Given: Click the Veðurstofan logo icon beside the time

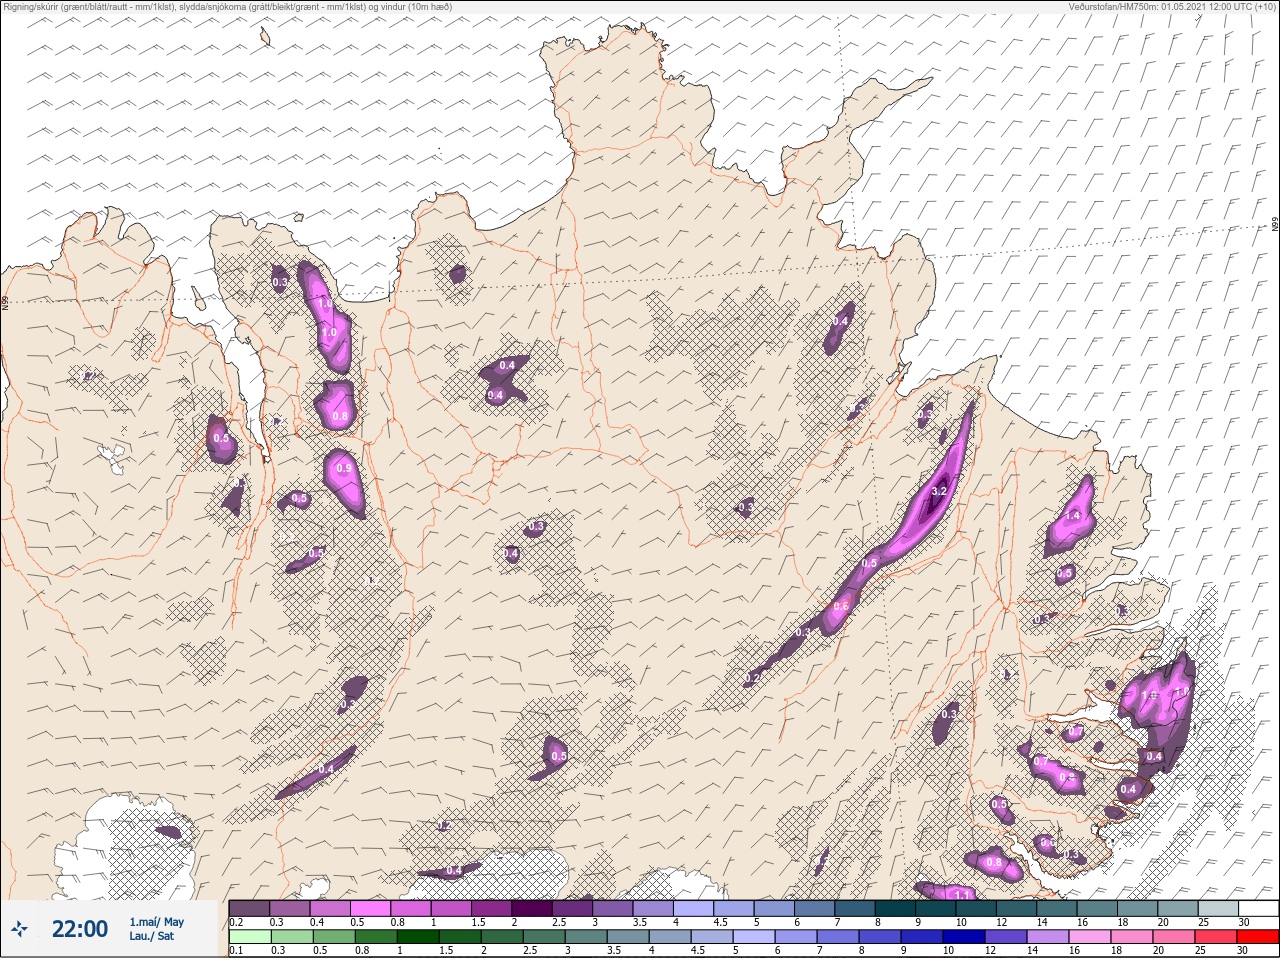Looking at the screenshot, I should pos(19,929).
